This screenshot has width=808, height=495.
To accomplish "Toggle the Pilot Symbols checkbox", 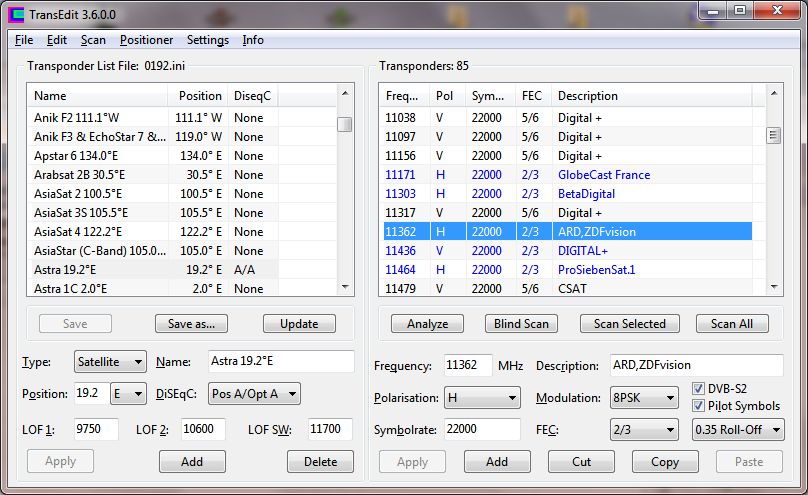I will tap(700, 406).
